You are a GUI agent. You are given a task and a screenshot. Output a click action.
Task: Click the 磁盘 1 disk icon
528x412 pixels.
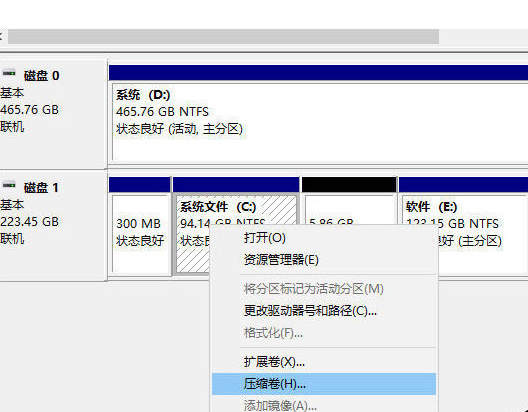(x=9, y=184)
